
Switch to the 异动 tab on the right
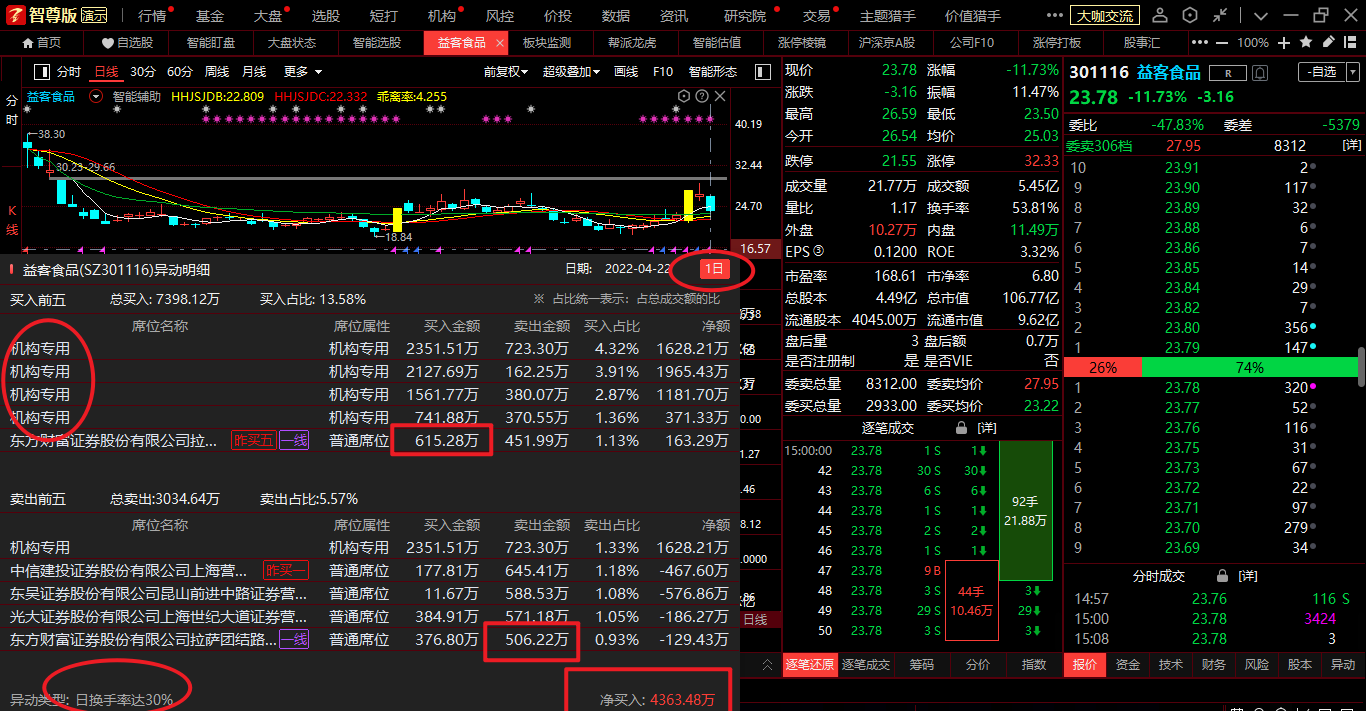1342,665
